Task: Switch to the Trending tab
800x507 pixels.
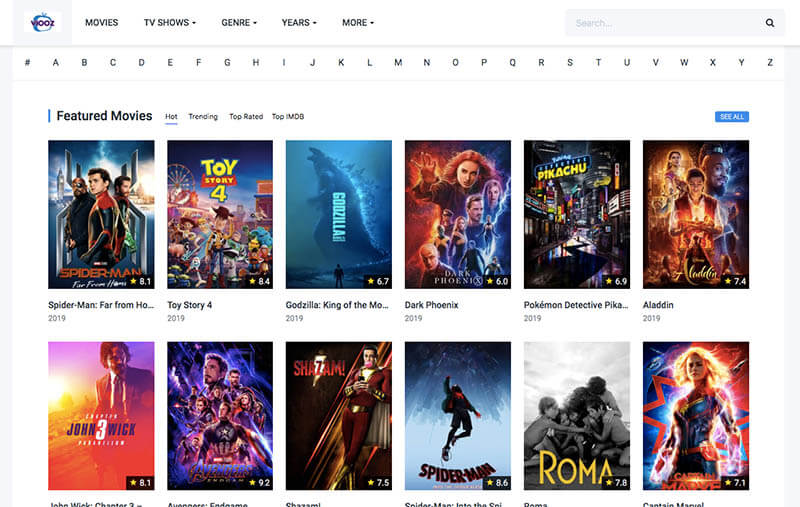Action: click(203, 116)
